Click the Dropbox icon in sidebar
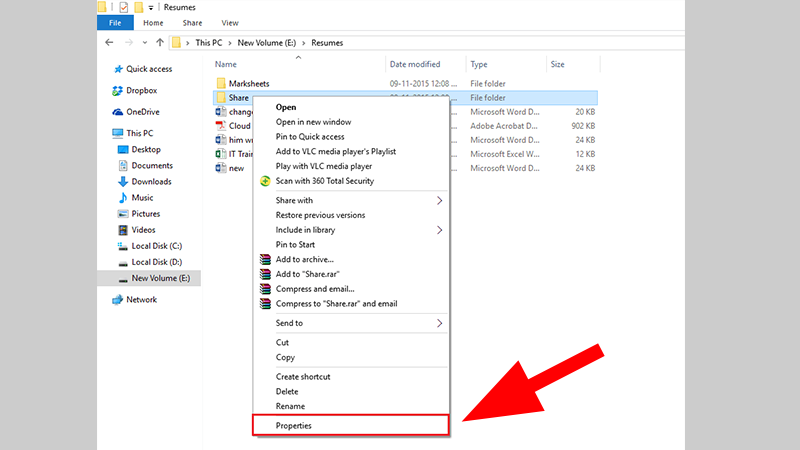This screenshot has height=450, width=800. [117, 91]
